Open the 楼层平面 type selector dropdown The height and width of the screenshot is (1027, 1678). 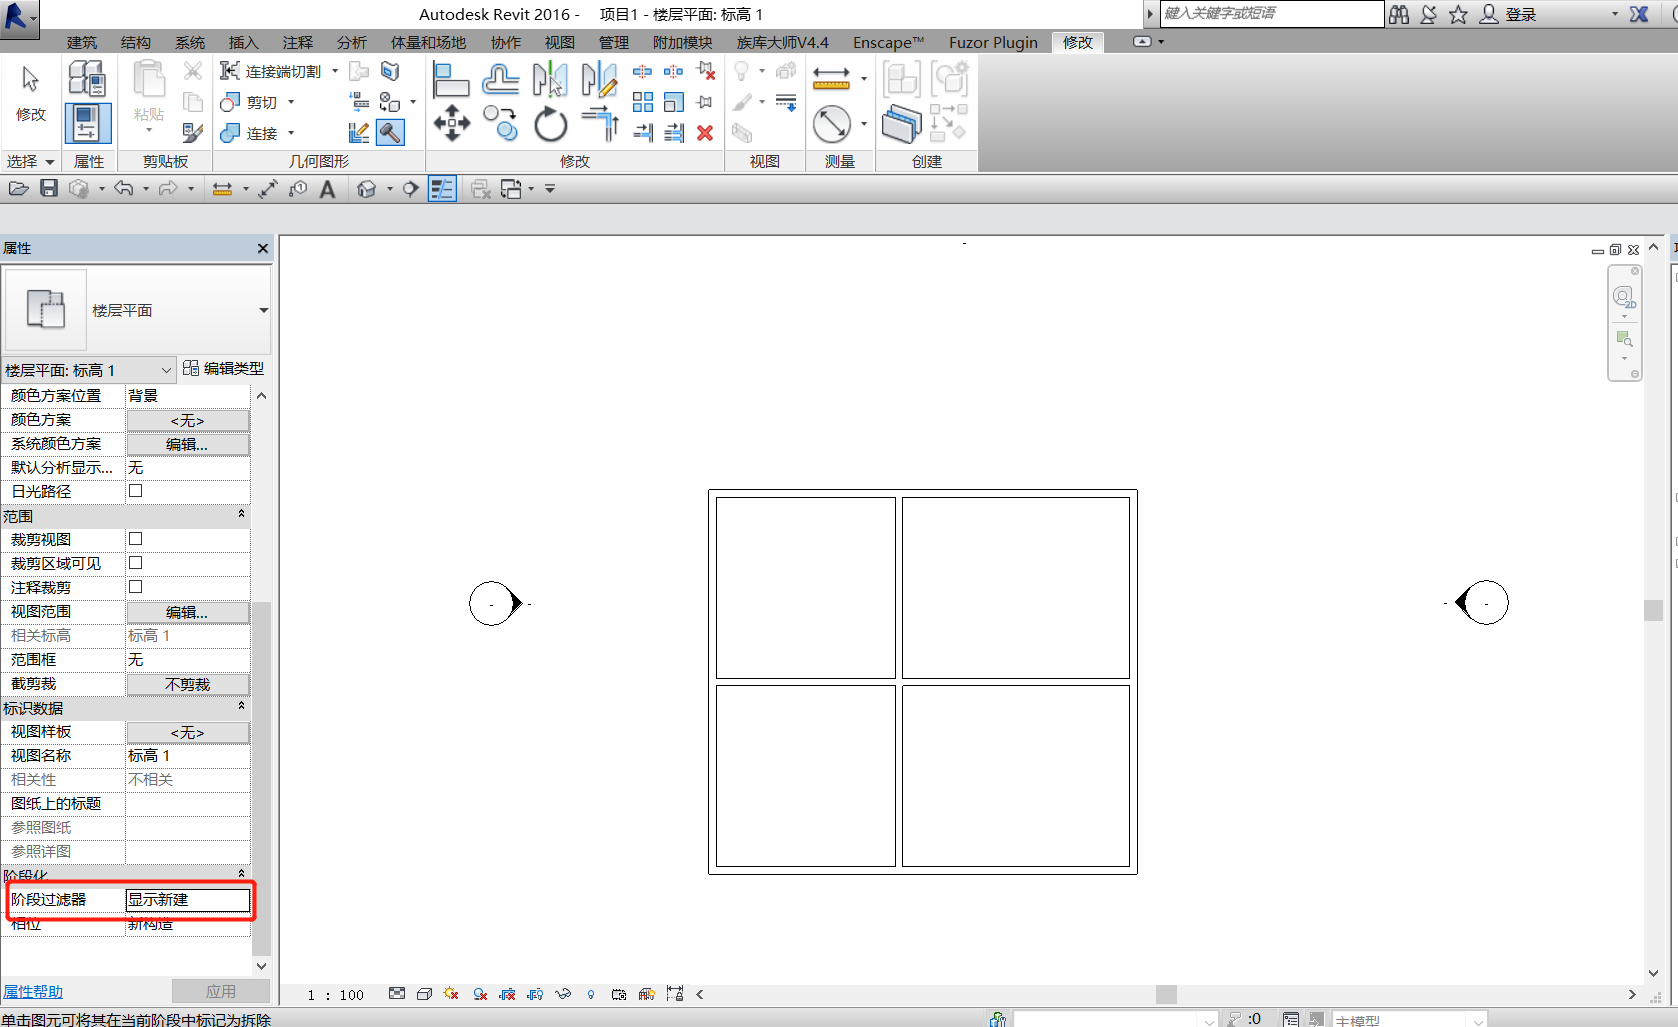point(263,311)
